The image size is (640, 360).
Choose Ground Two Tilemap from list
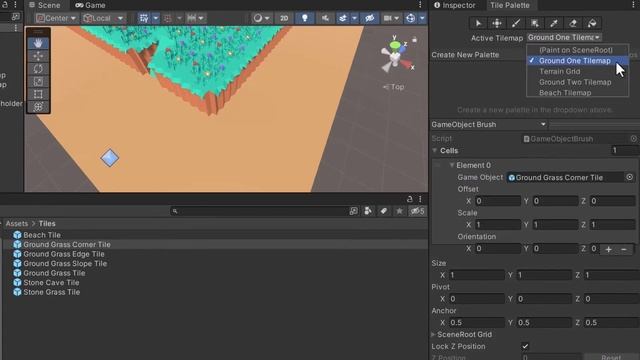pos(575,82)
